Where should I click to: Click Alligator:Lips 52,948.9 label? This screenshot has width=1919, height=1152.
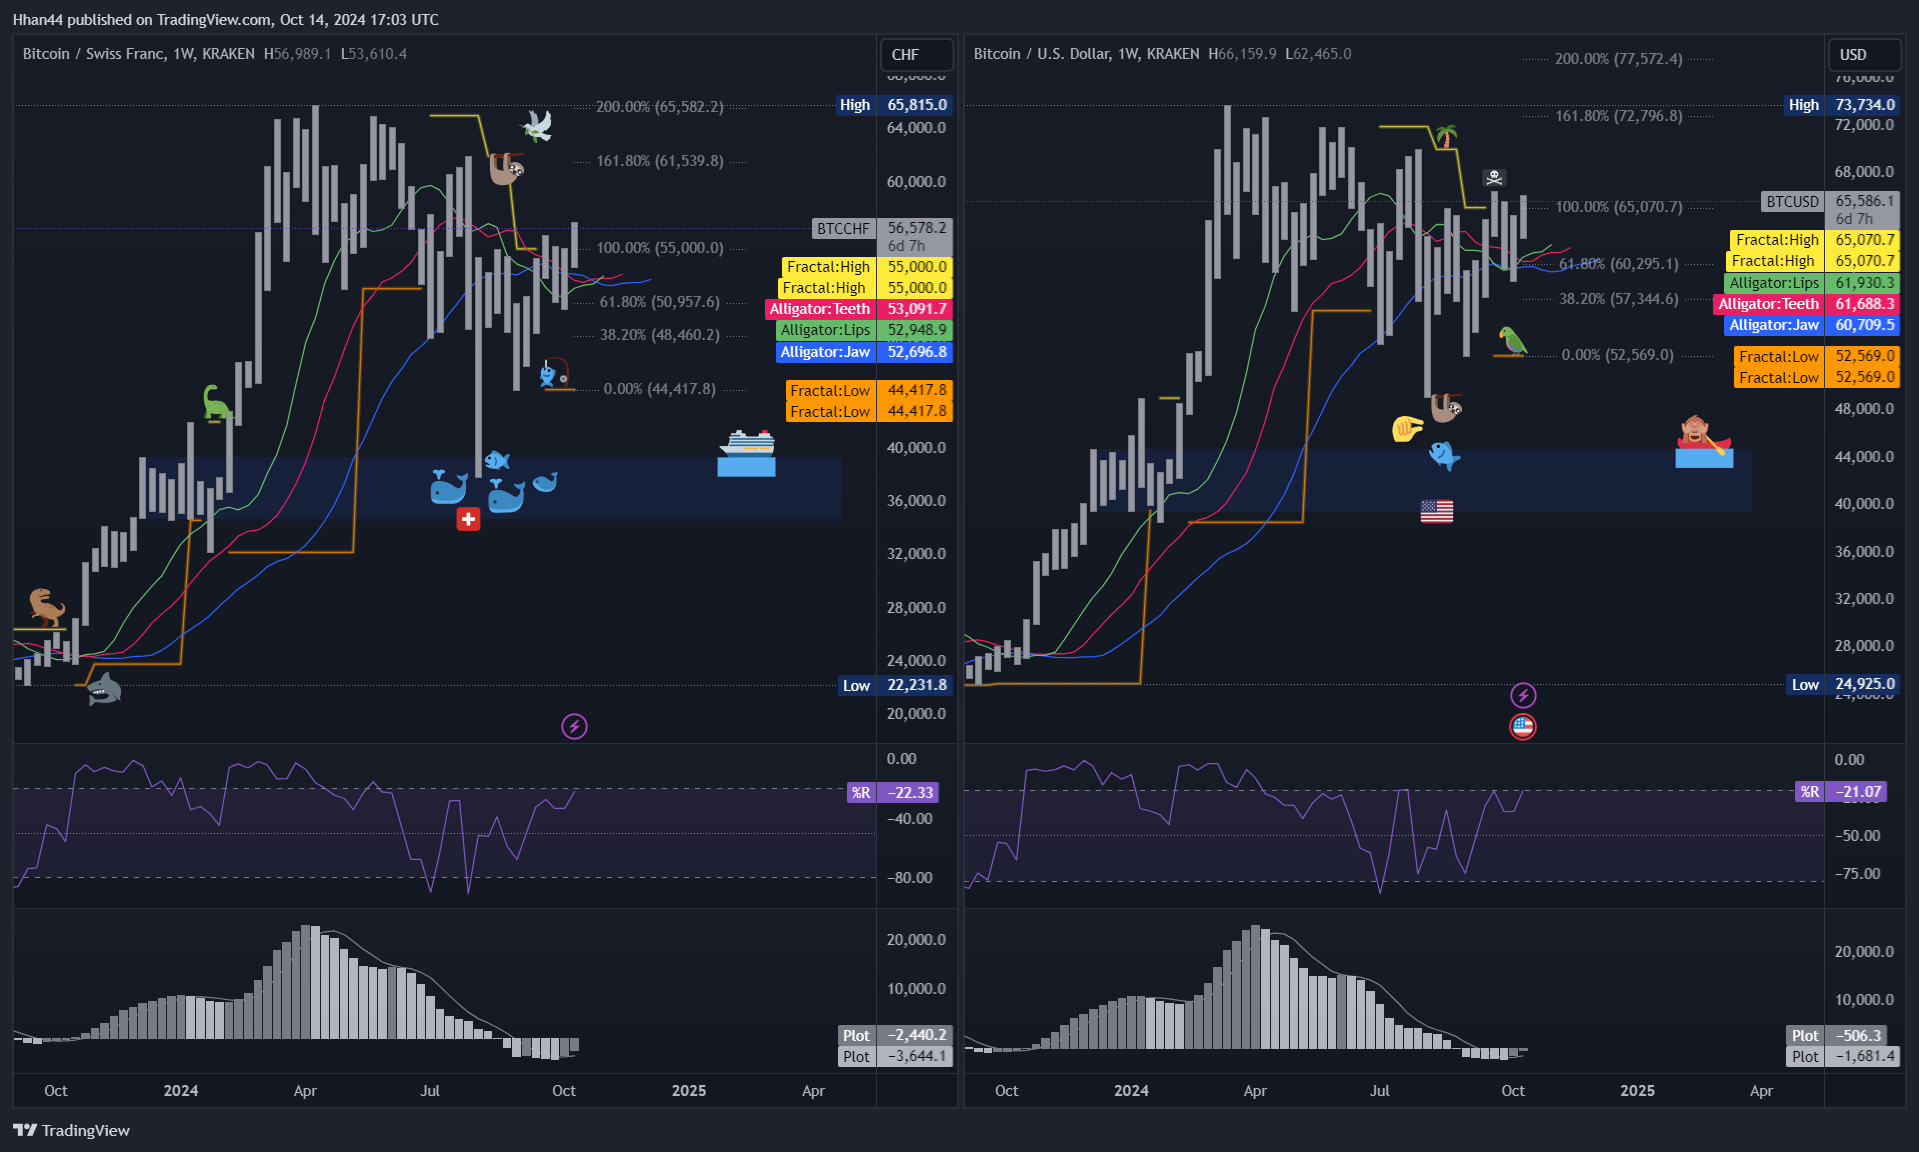(x=864, y=330)
